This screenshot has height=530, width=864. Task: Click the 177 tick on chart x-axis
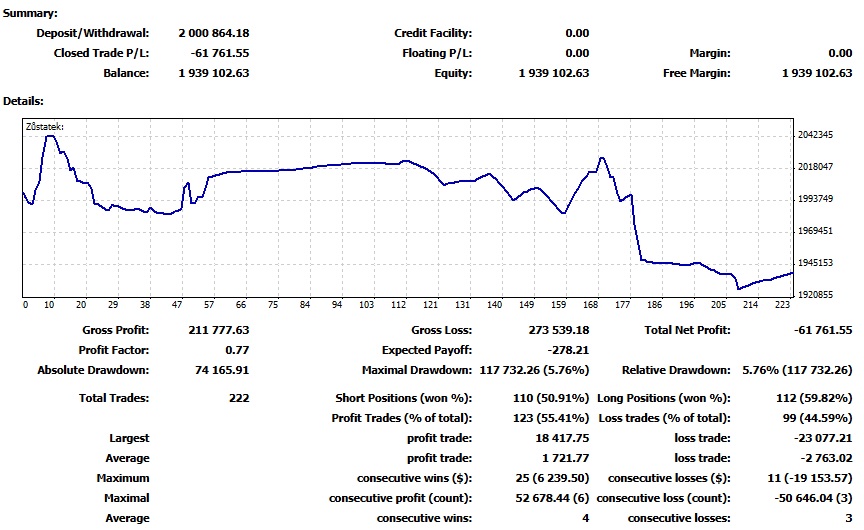623,305
